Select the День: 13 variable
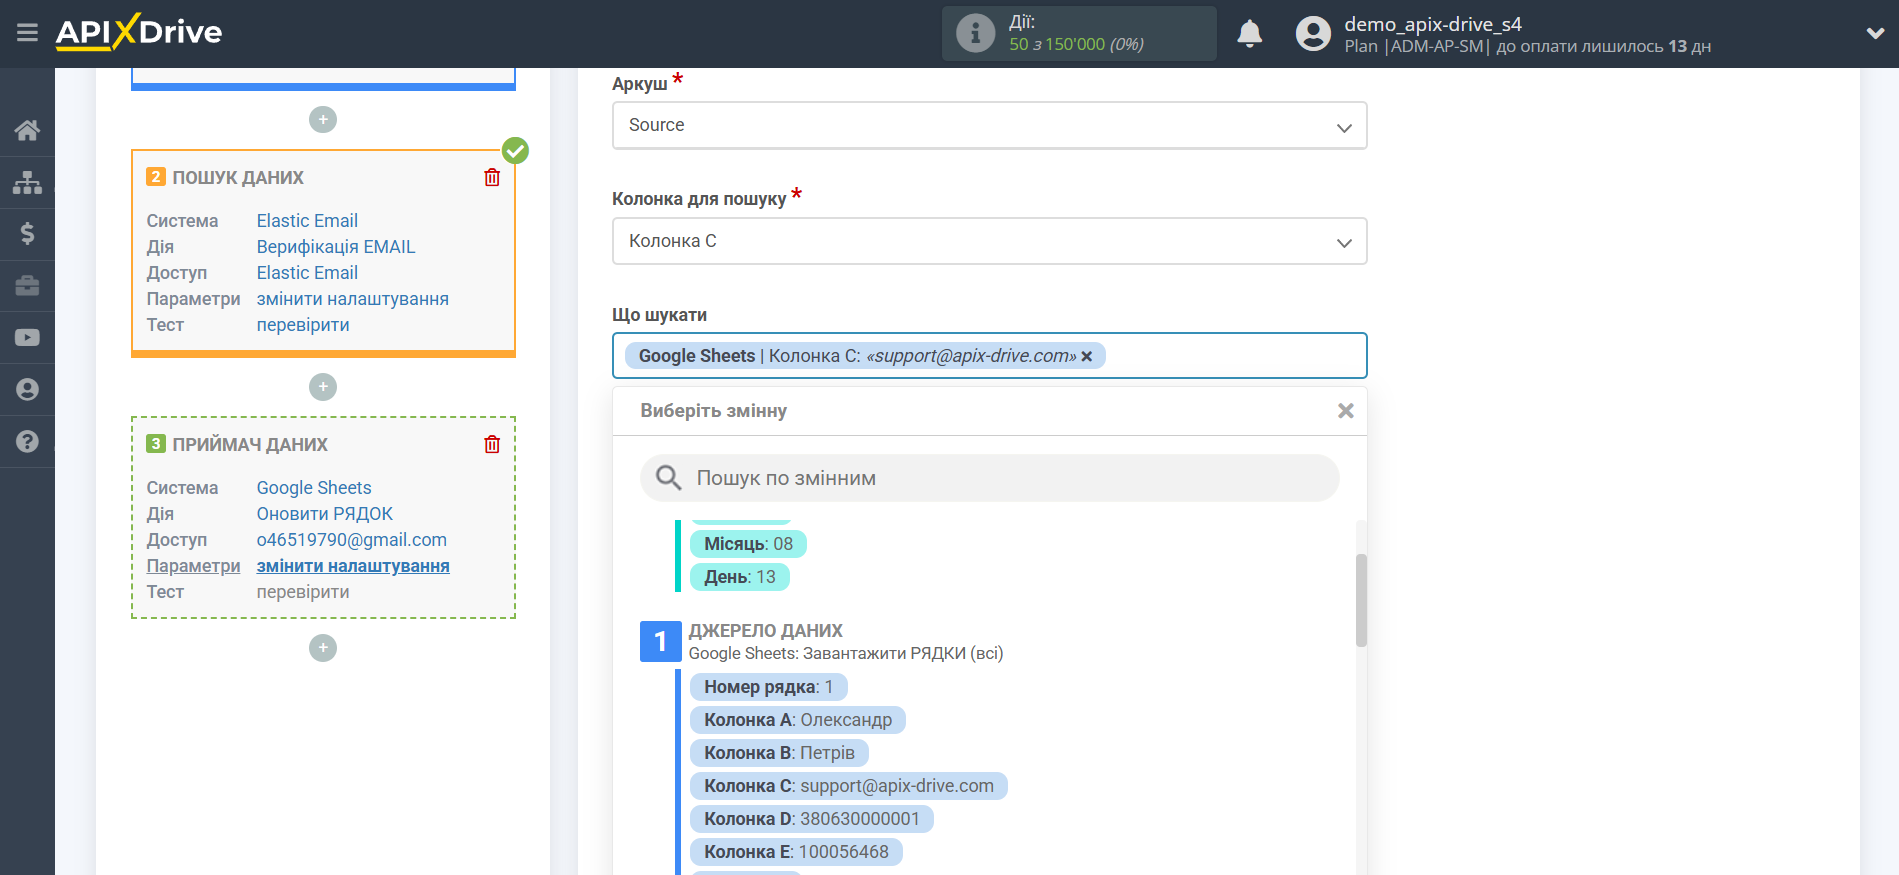The width and height of the screenshot is (1899, 875). click(740, 577)
